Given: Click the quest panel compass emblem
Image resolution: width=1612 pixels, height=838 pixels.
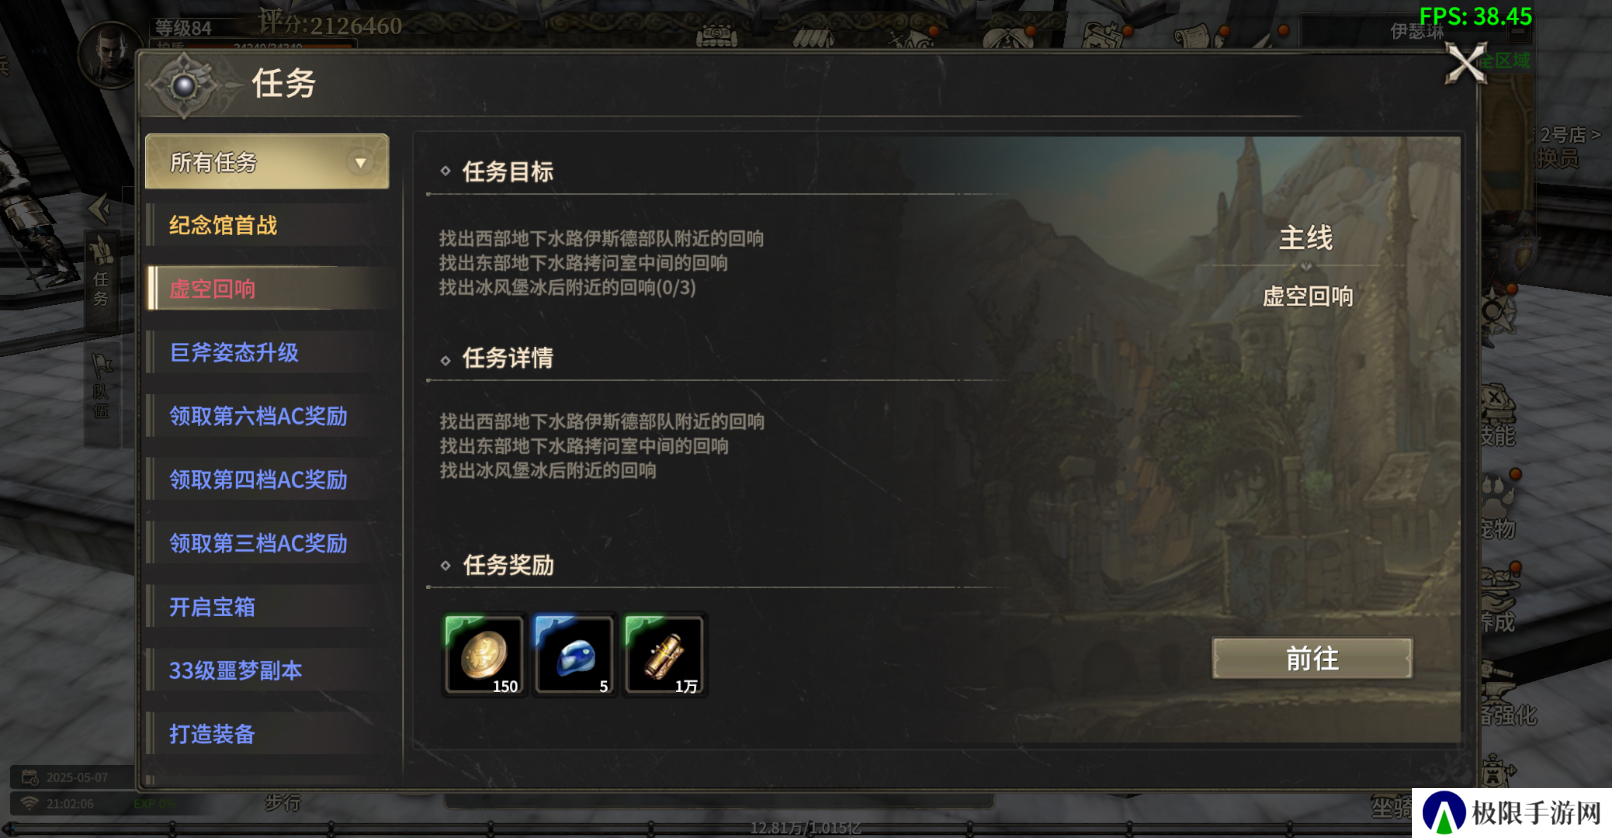Looking at the screenshot, I should tap(184, 85).
